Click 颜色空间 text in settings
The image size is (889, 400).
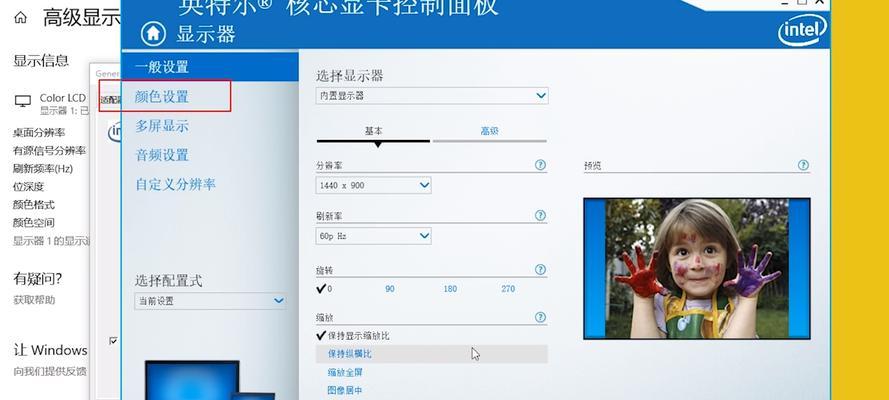pyautogui.click(x=34, y=223)
